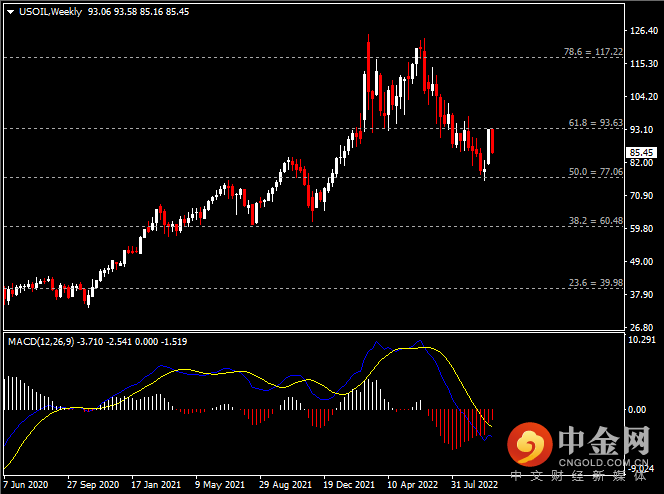
Task: Click the 126.40 price axis label
Action: pyautogui.click(x=640, y=31)
